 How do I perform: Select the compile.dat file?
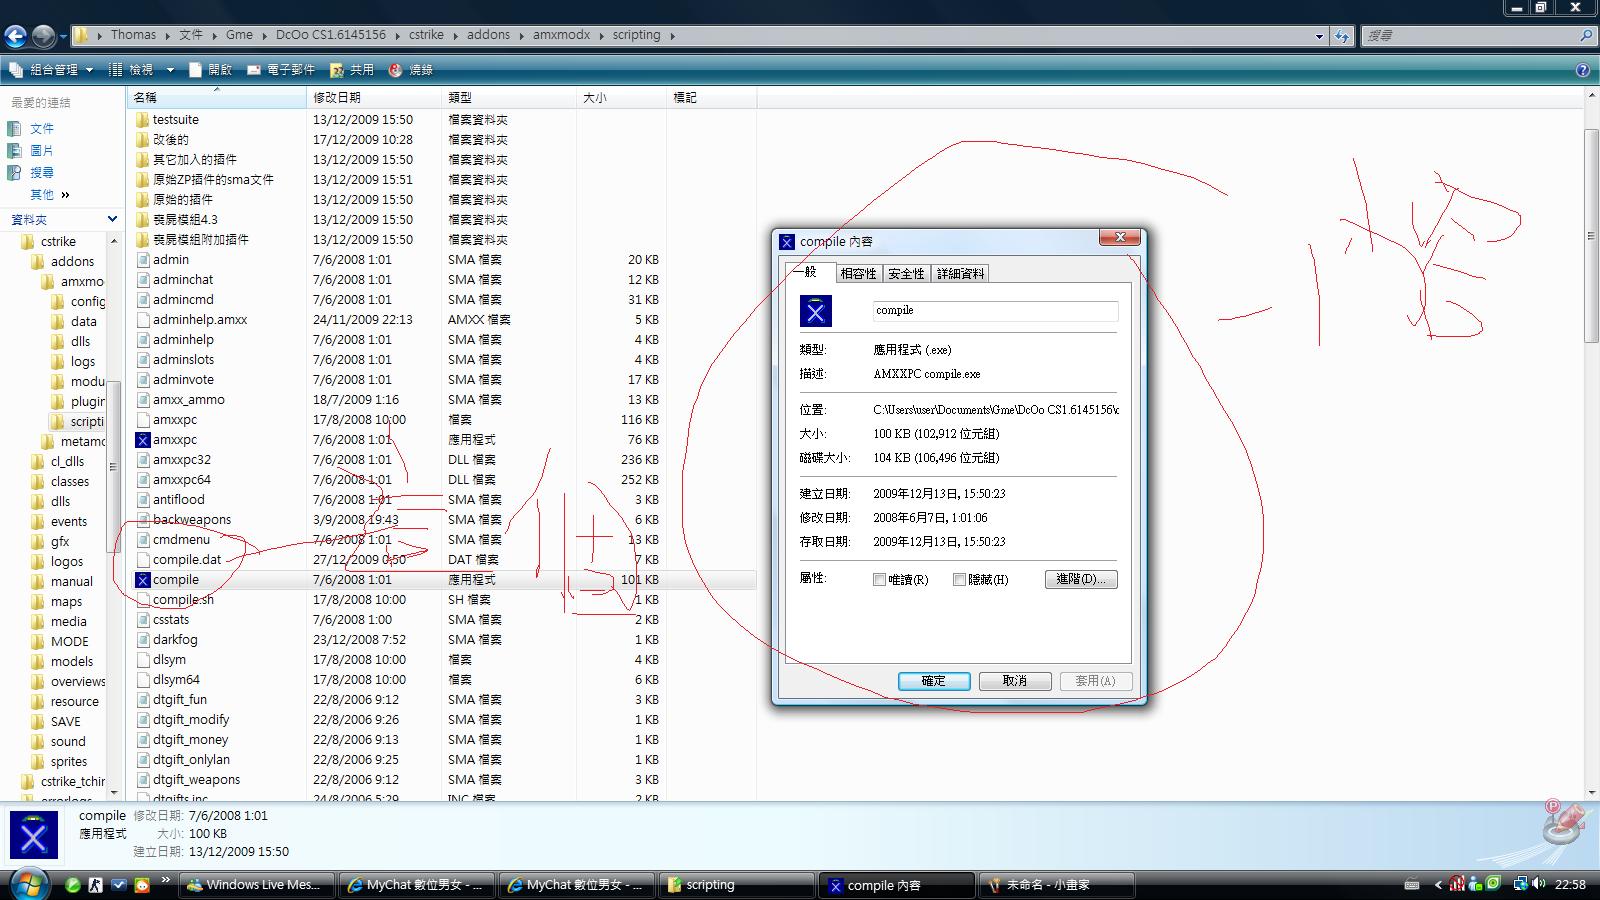(x=187, y=560)
